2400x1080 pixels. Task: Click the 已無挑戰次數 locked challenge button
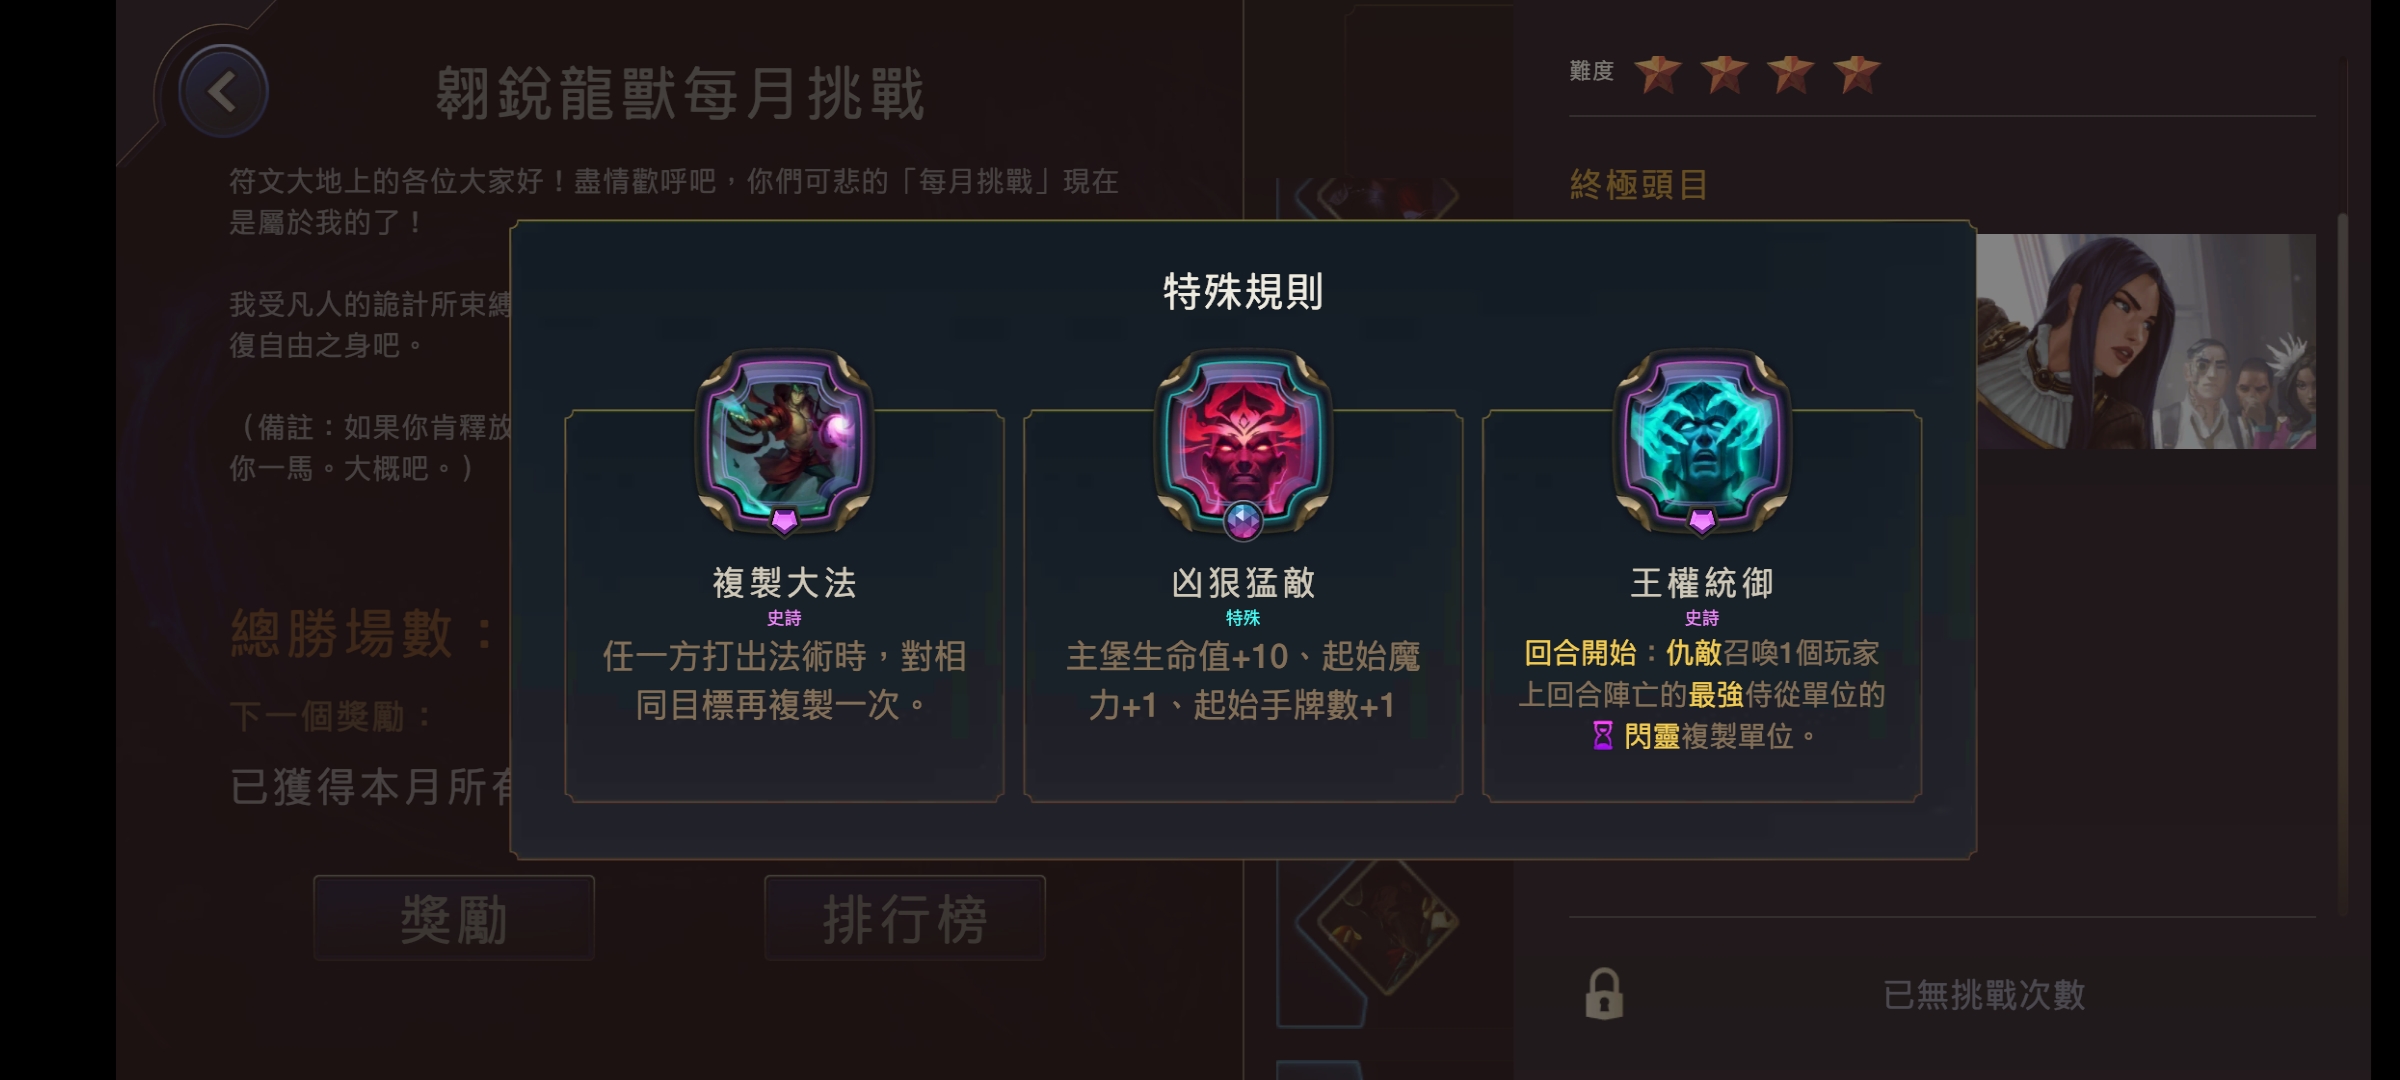[1942, 994]
